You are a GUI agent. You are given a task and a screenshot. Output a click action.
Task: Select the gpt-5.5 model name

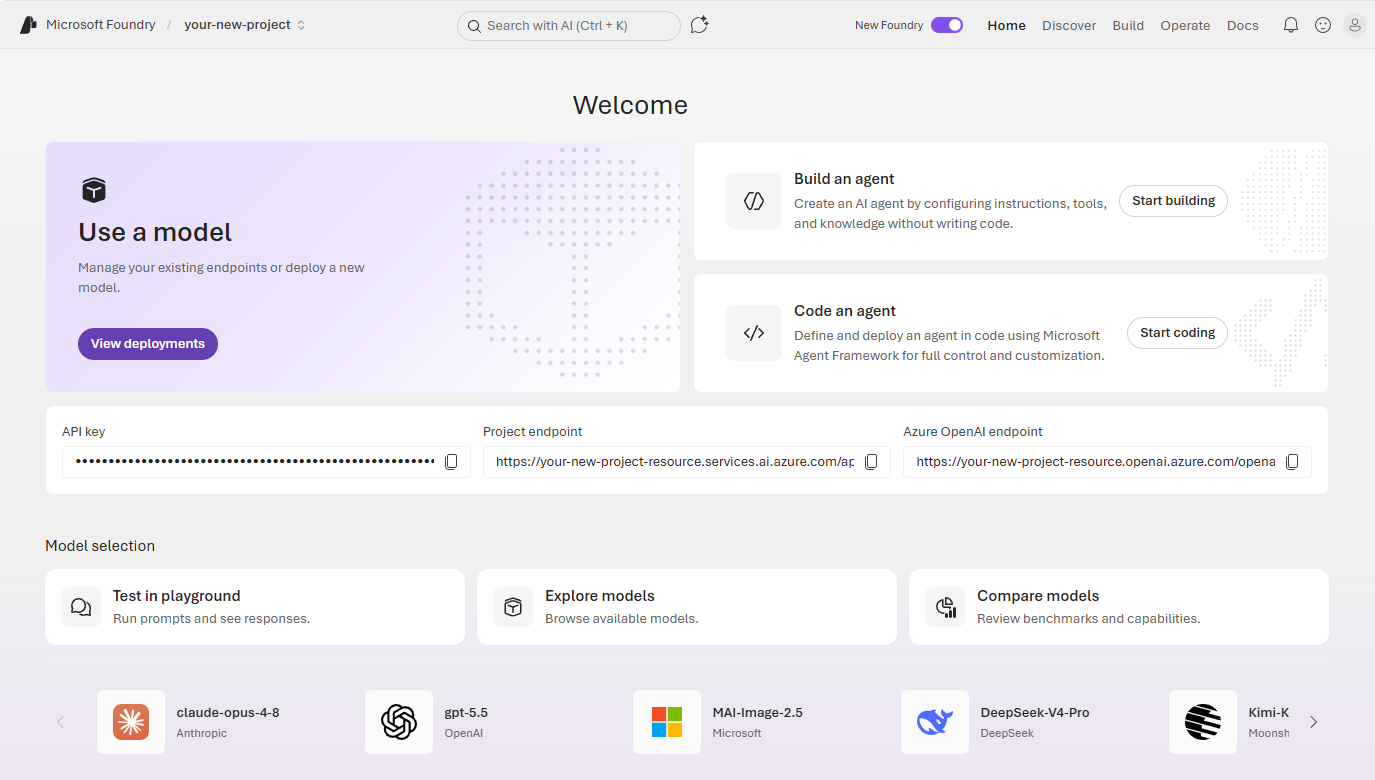pyautogui.click(x=466, y=713)
